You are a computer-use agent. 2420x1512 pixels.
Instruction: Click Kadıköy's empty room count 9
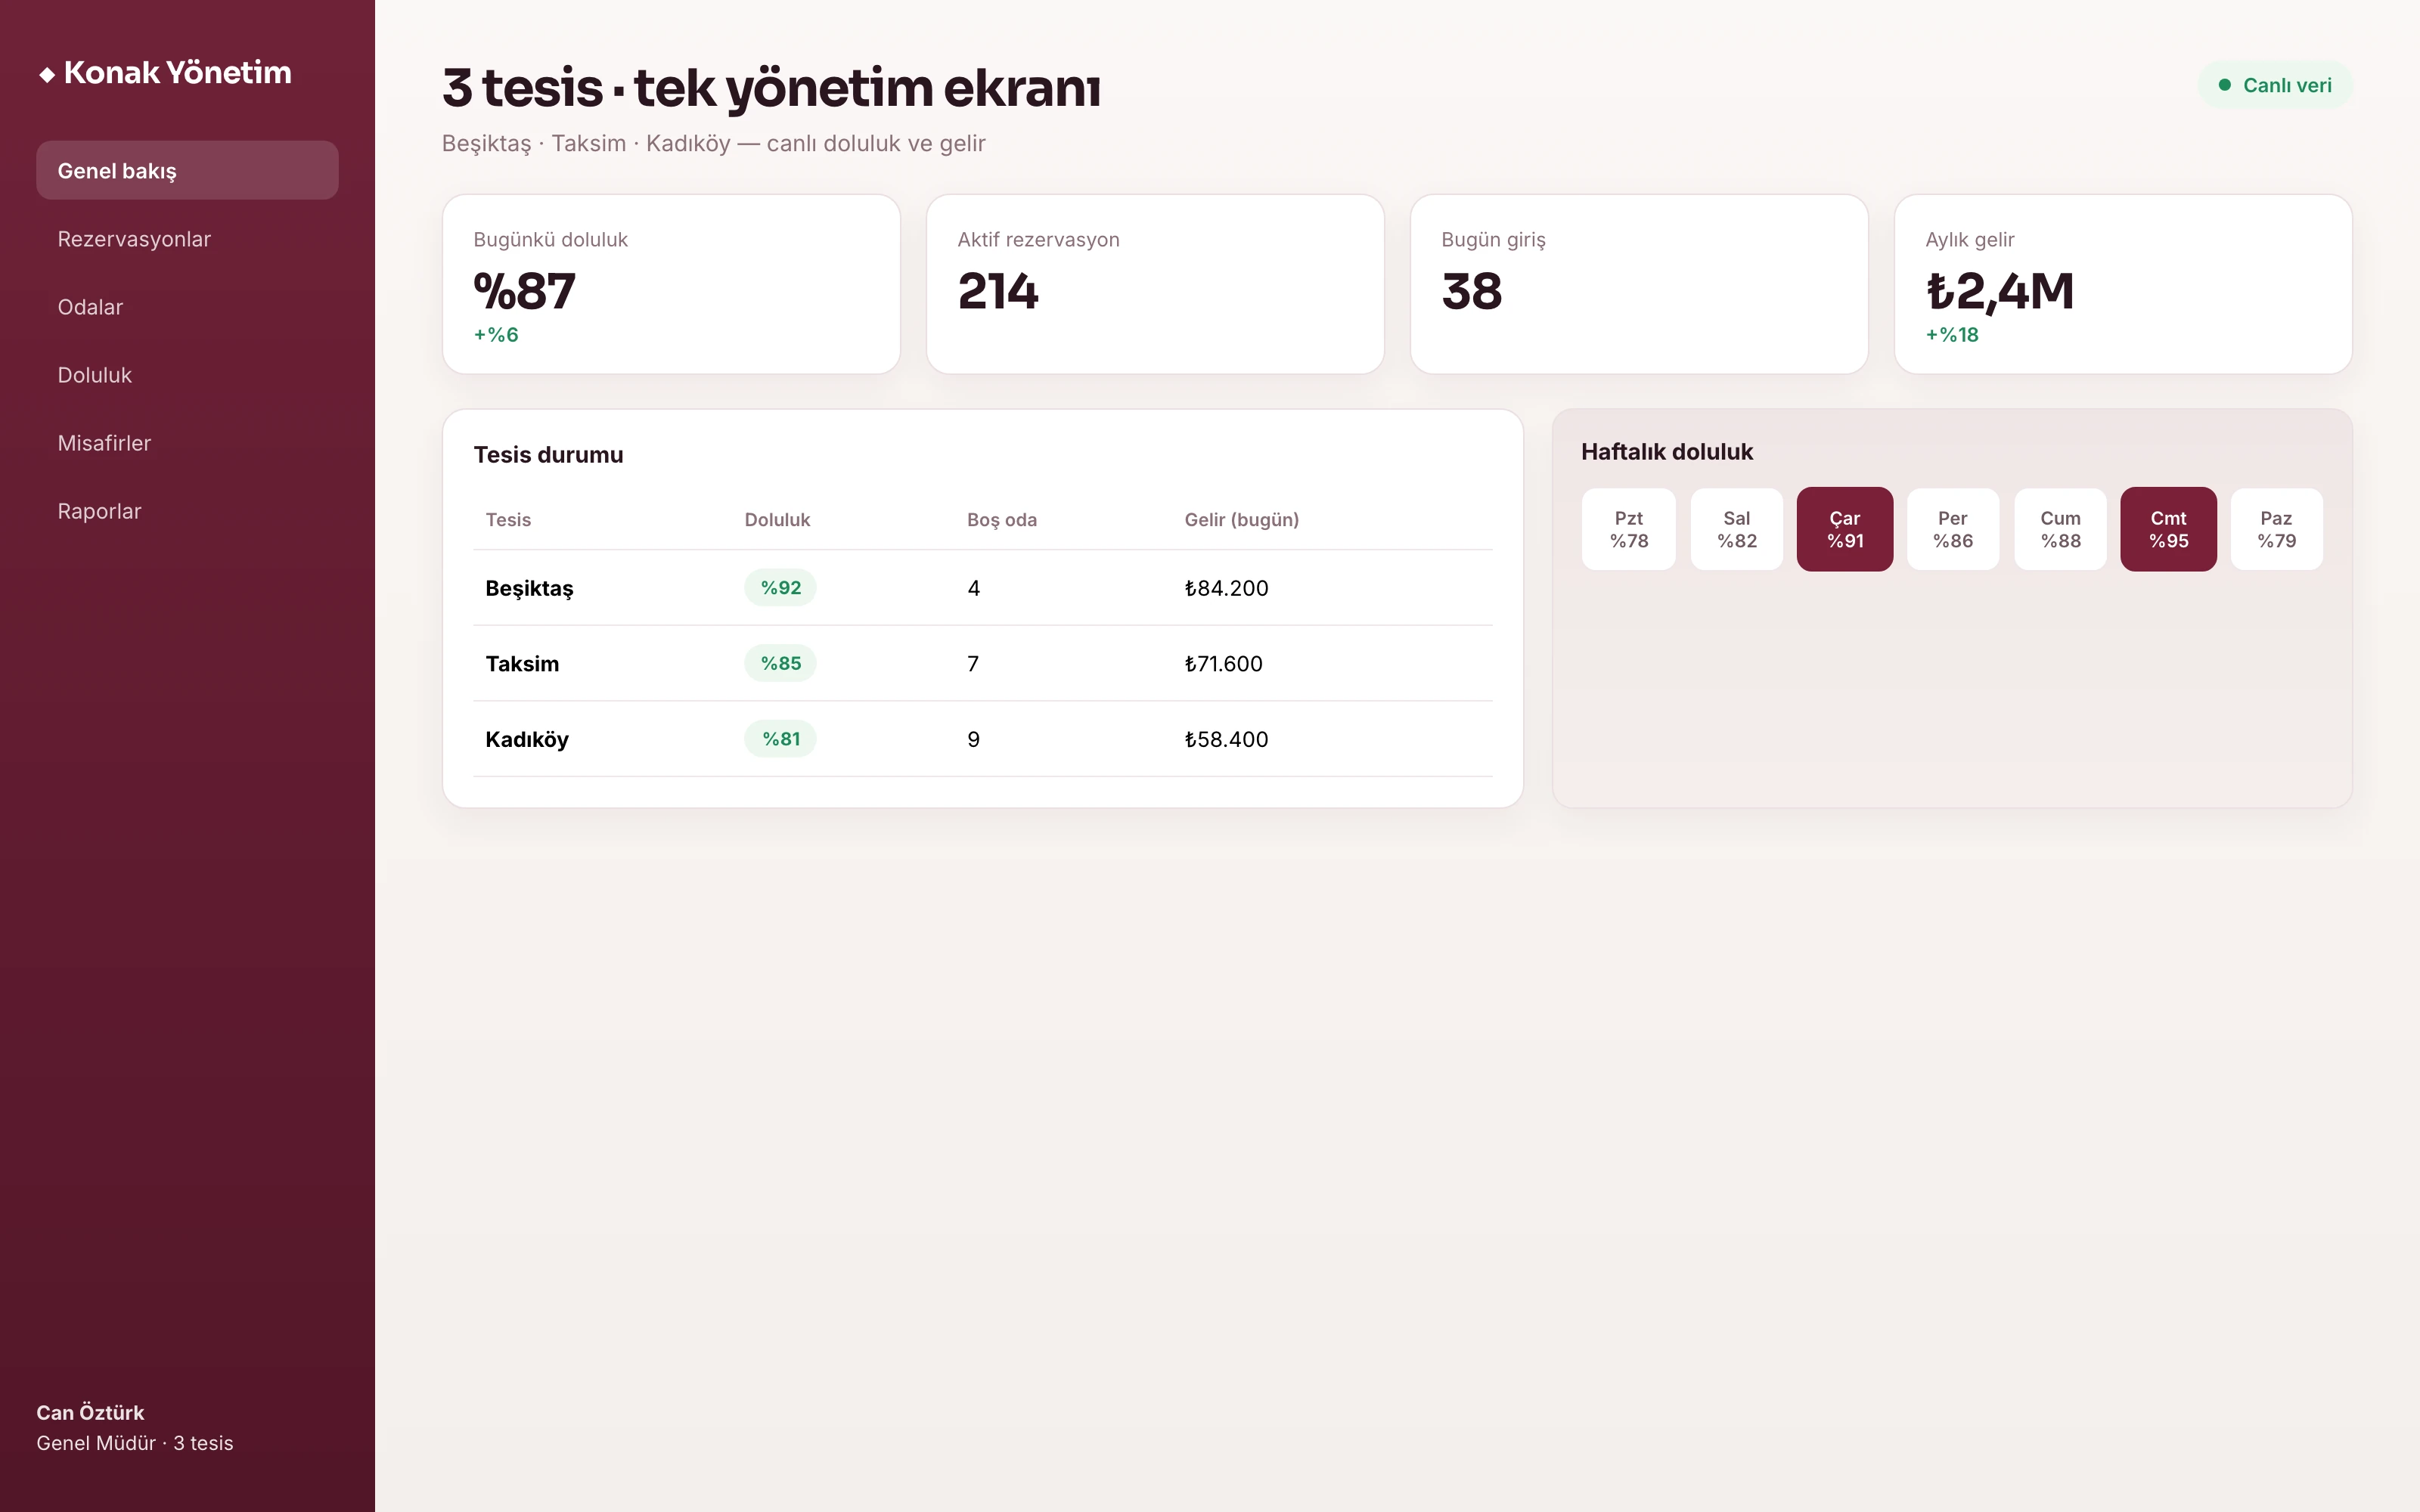click(x=974, y=740)
